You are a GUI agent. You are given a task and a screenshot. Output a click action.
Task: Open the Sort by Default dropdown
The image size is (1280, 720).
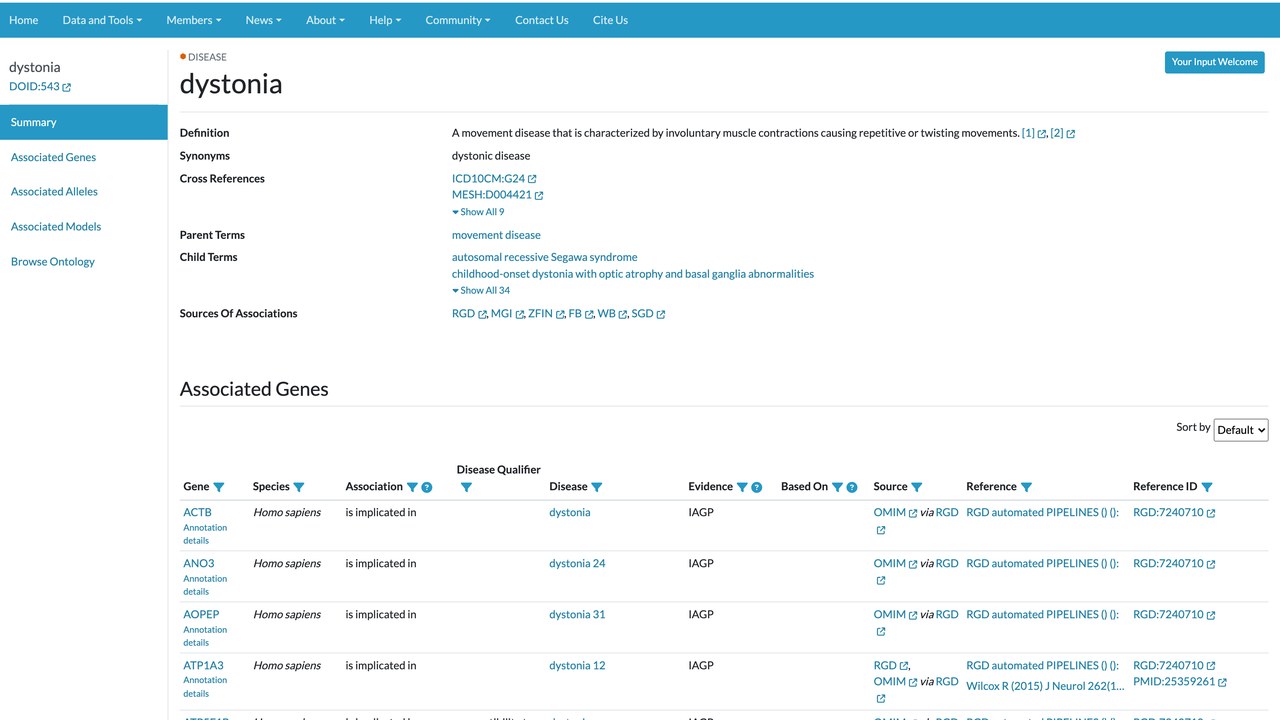pyautogui.click(x=1241, y=430)
